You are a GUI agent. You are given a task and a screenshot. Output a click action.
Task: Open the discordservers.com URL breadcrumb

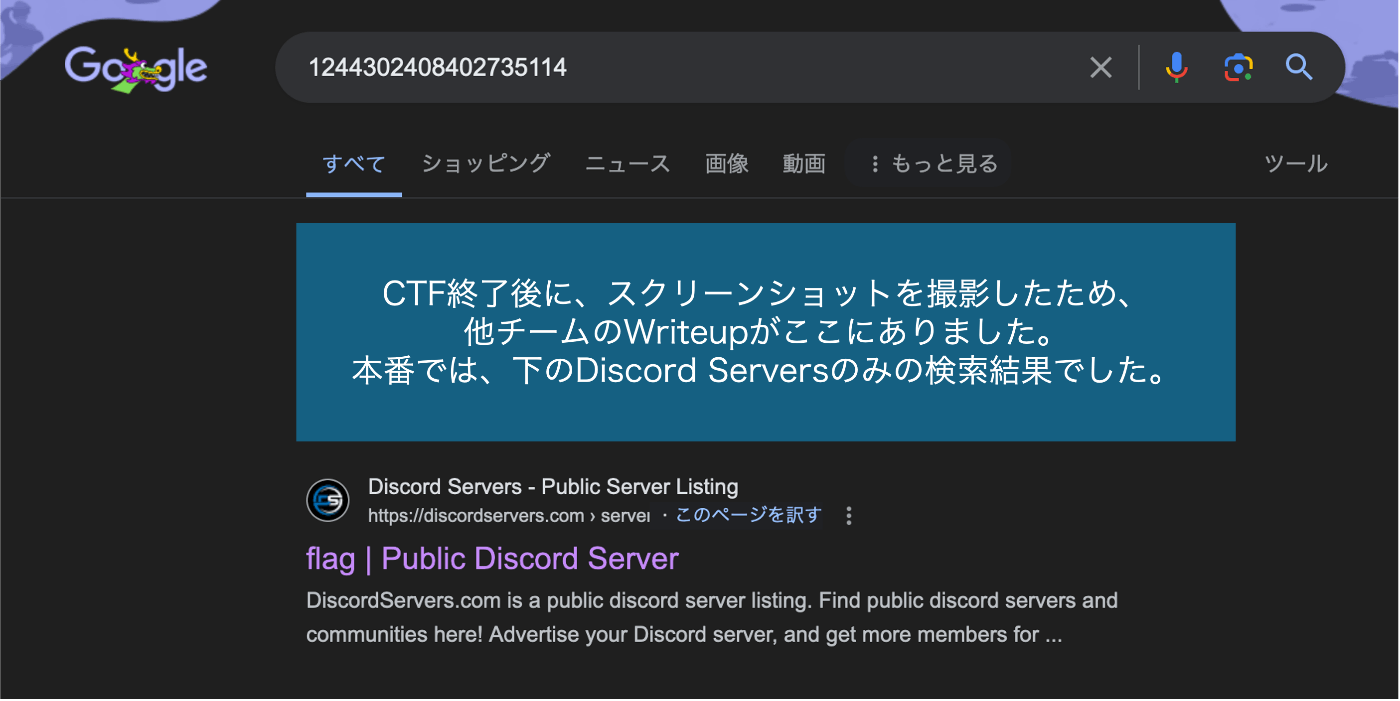[x=509, y=516]
